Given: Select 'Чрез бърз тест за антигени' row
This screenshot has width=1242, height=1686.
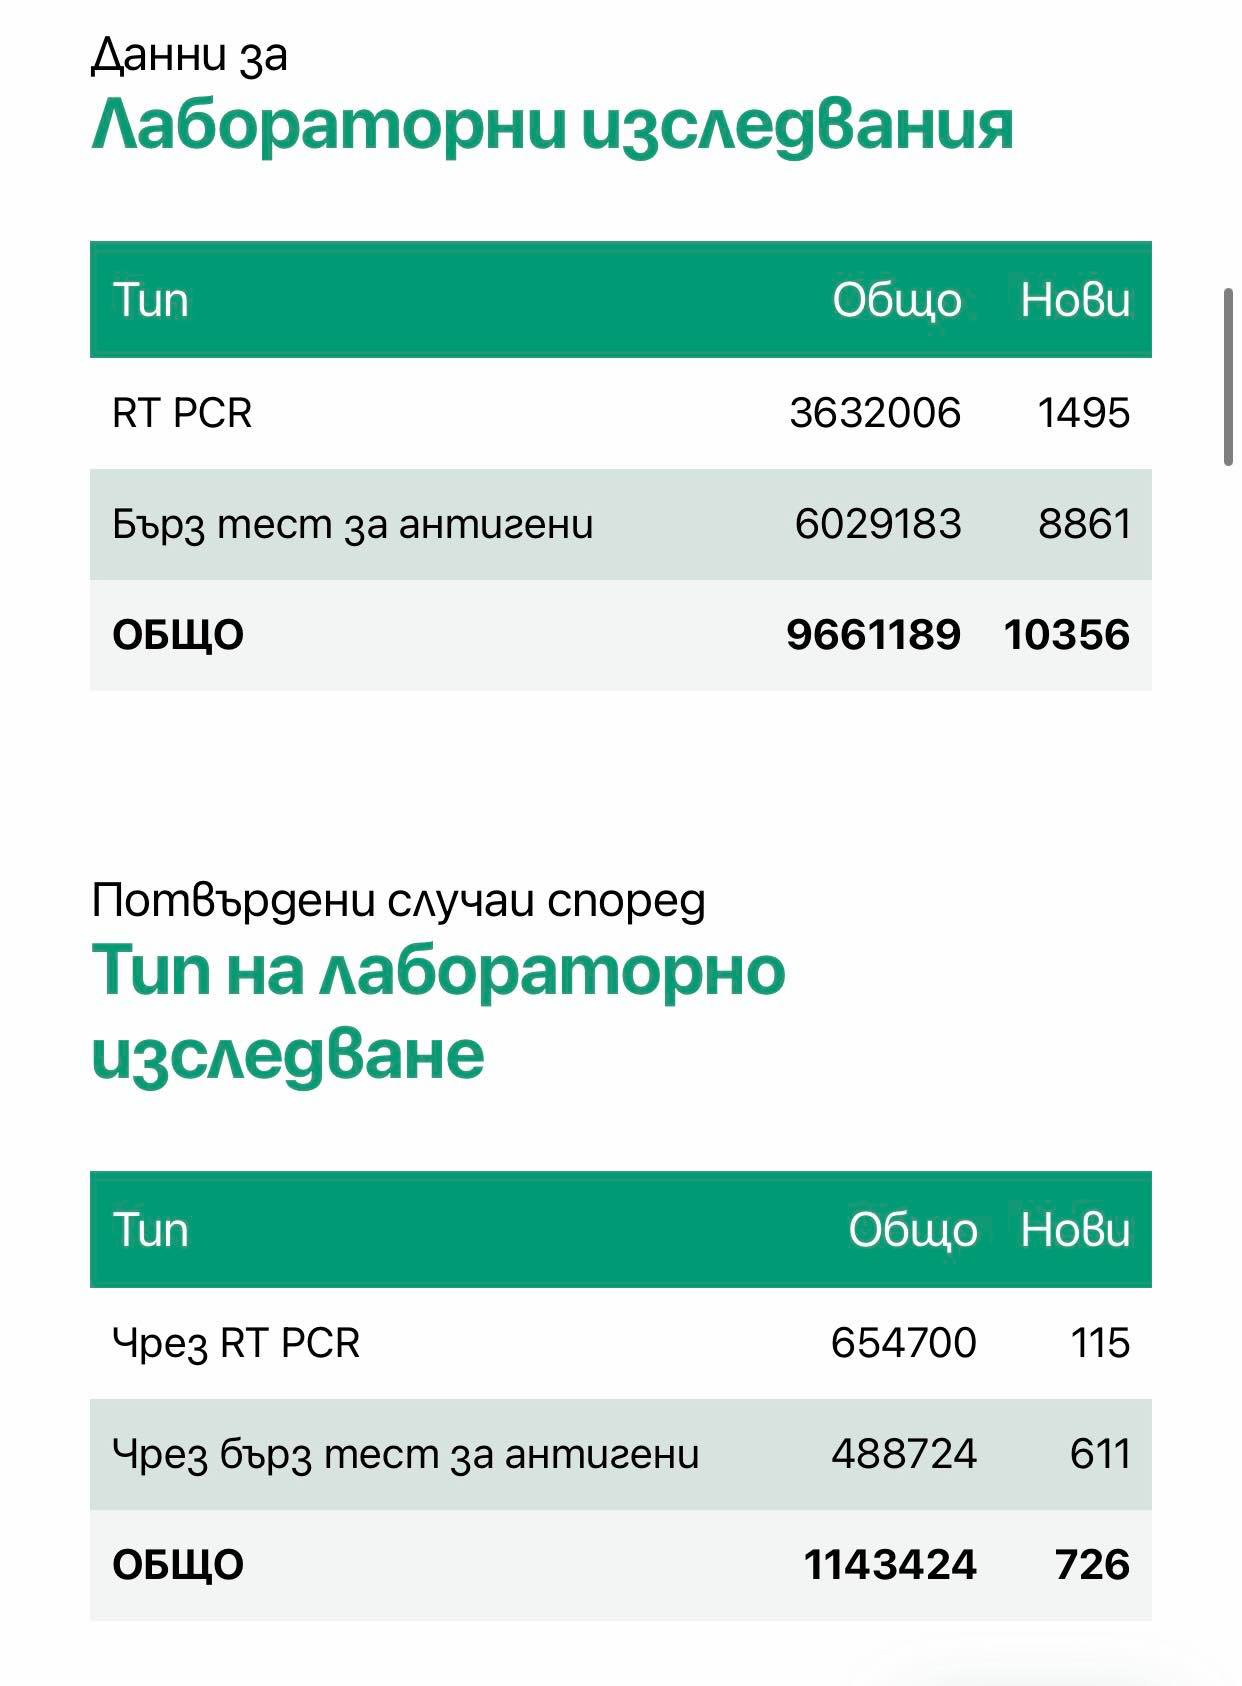Looking at the screenshot, I should pyautogui.click(x=621, y=1454).
